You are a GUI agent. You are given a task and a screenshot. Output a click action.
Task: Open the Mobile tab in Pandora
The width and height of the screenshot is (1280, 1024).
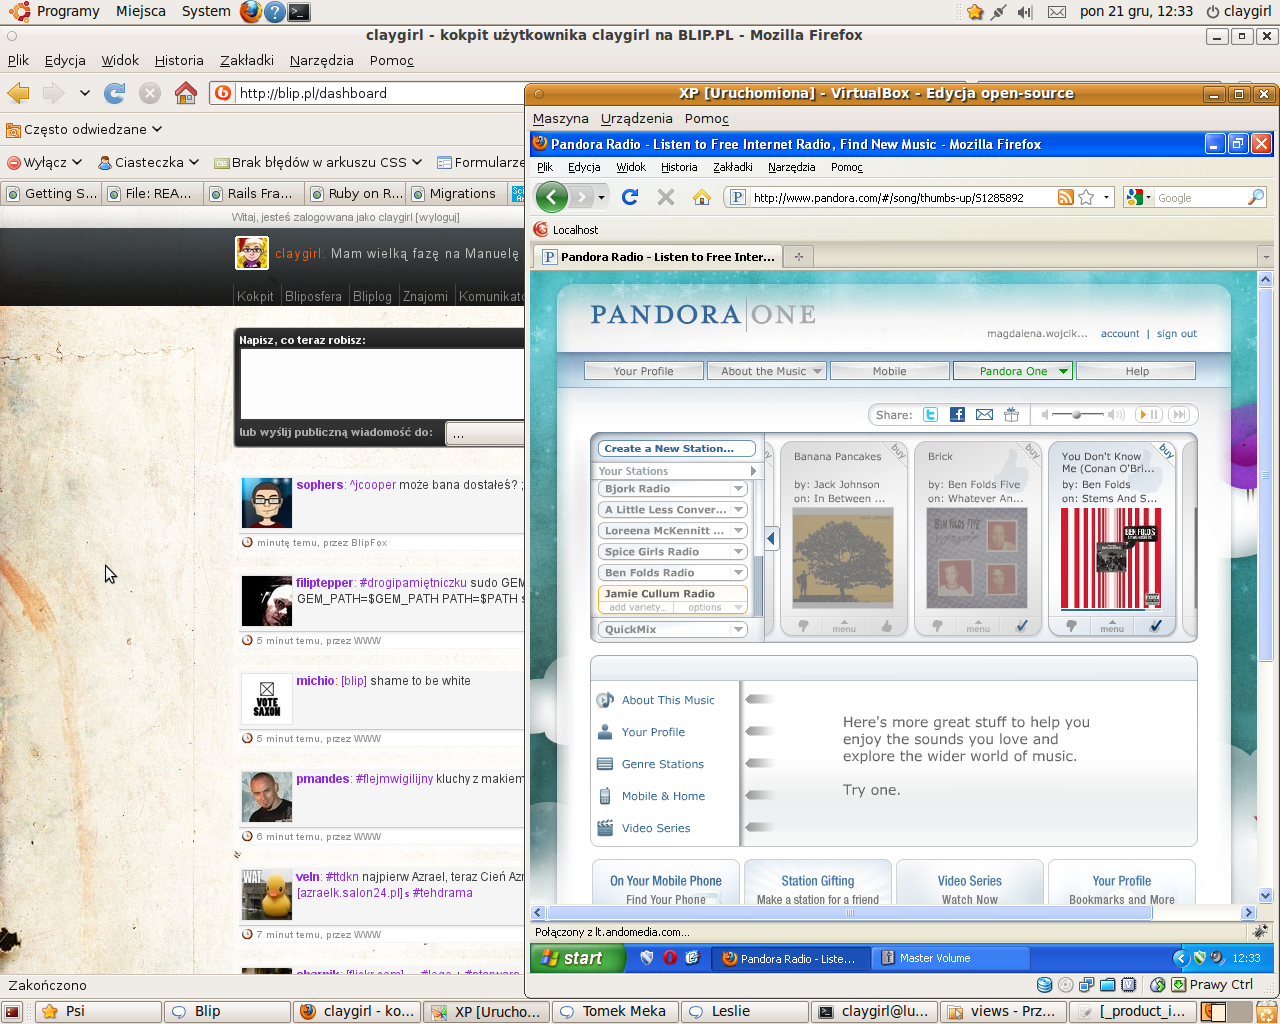889,371
